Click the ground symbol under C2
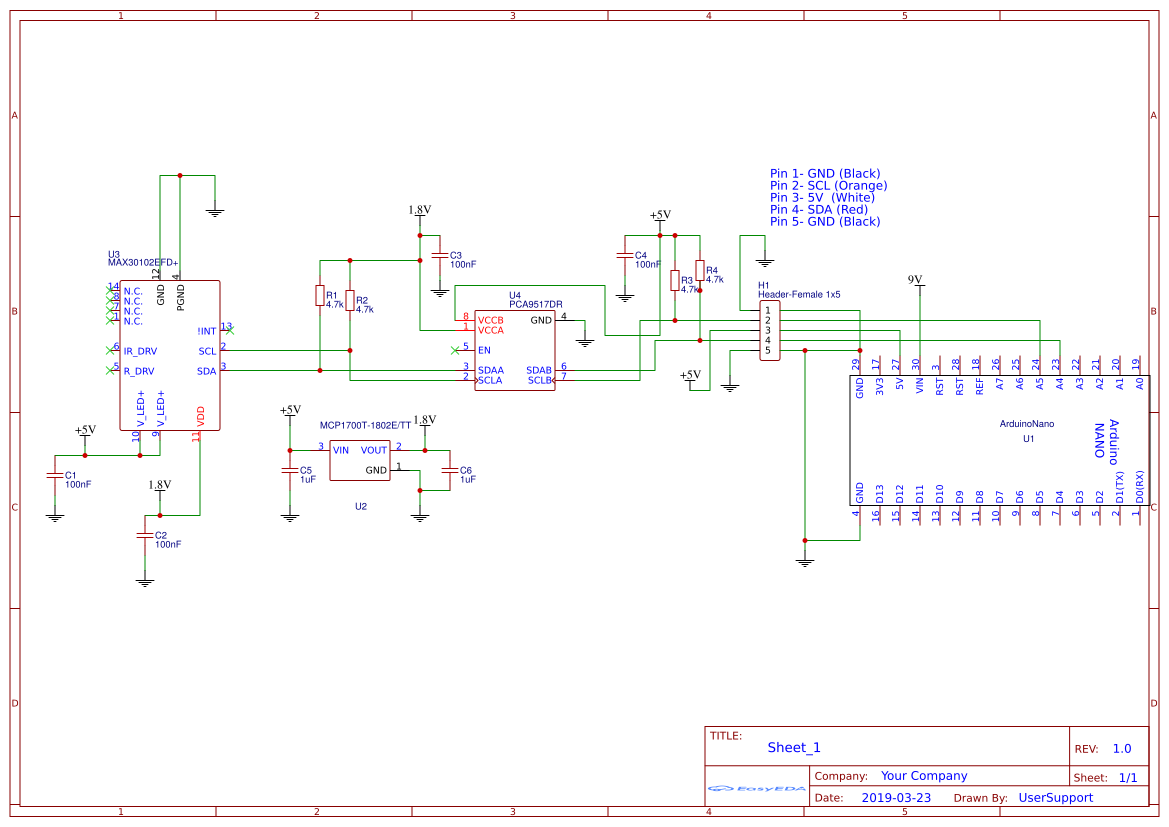1169x827 pixels. [145, 582]
